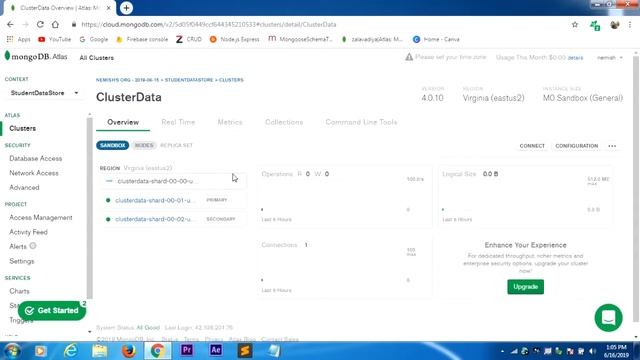This screenshot has height=360, width=640.
Task: Select Chrome in the taskbar
Action: click(158, 351)
